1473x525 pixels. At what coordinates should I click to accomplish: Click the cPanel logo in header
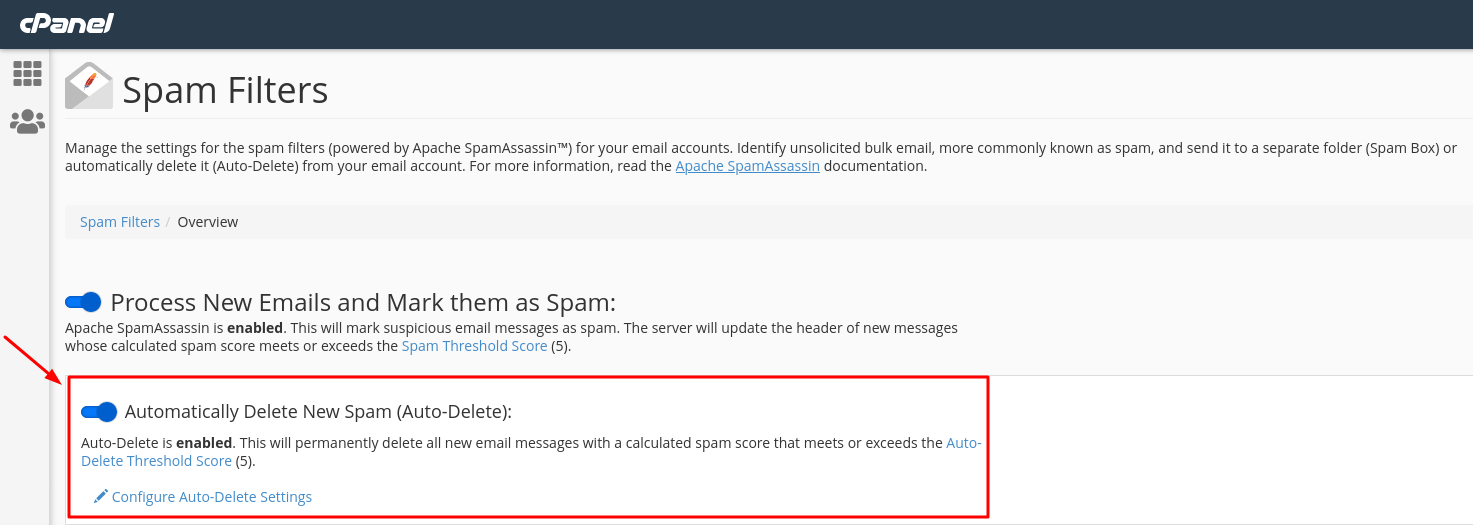[67, 22]
